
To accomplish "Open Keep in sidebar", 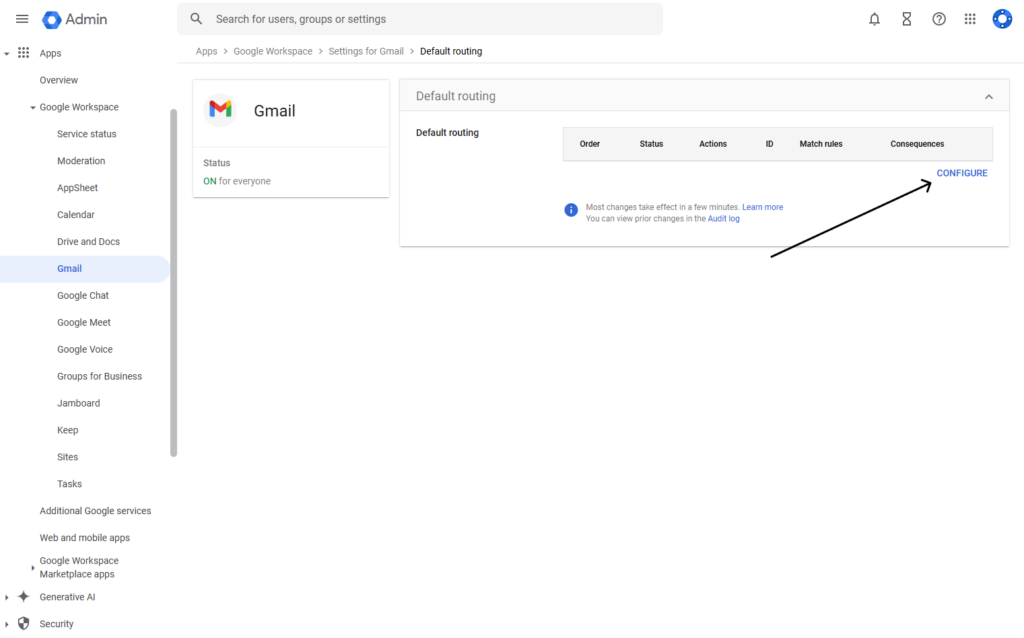I will (x=67, y=430).
